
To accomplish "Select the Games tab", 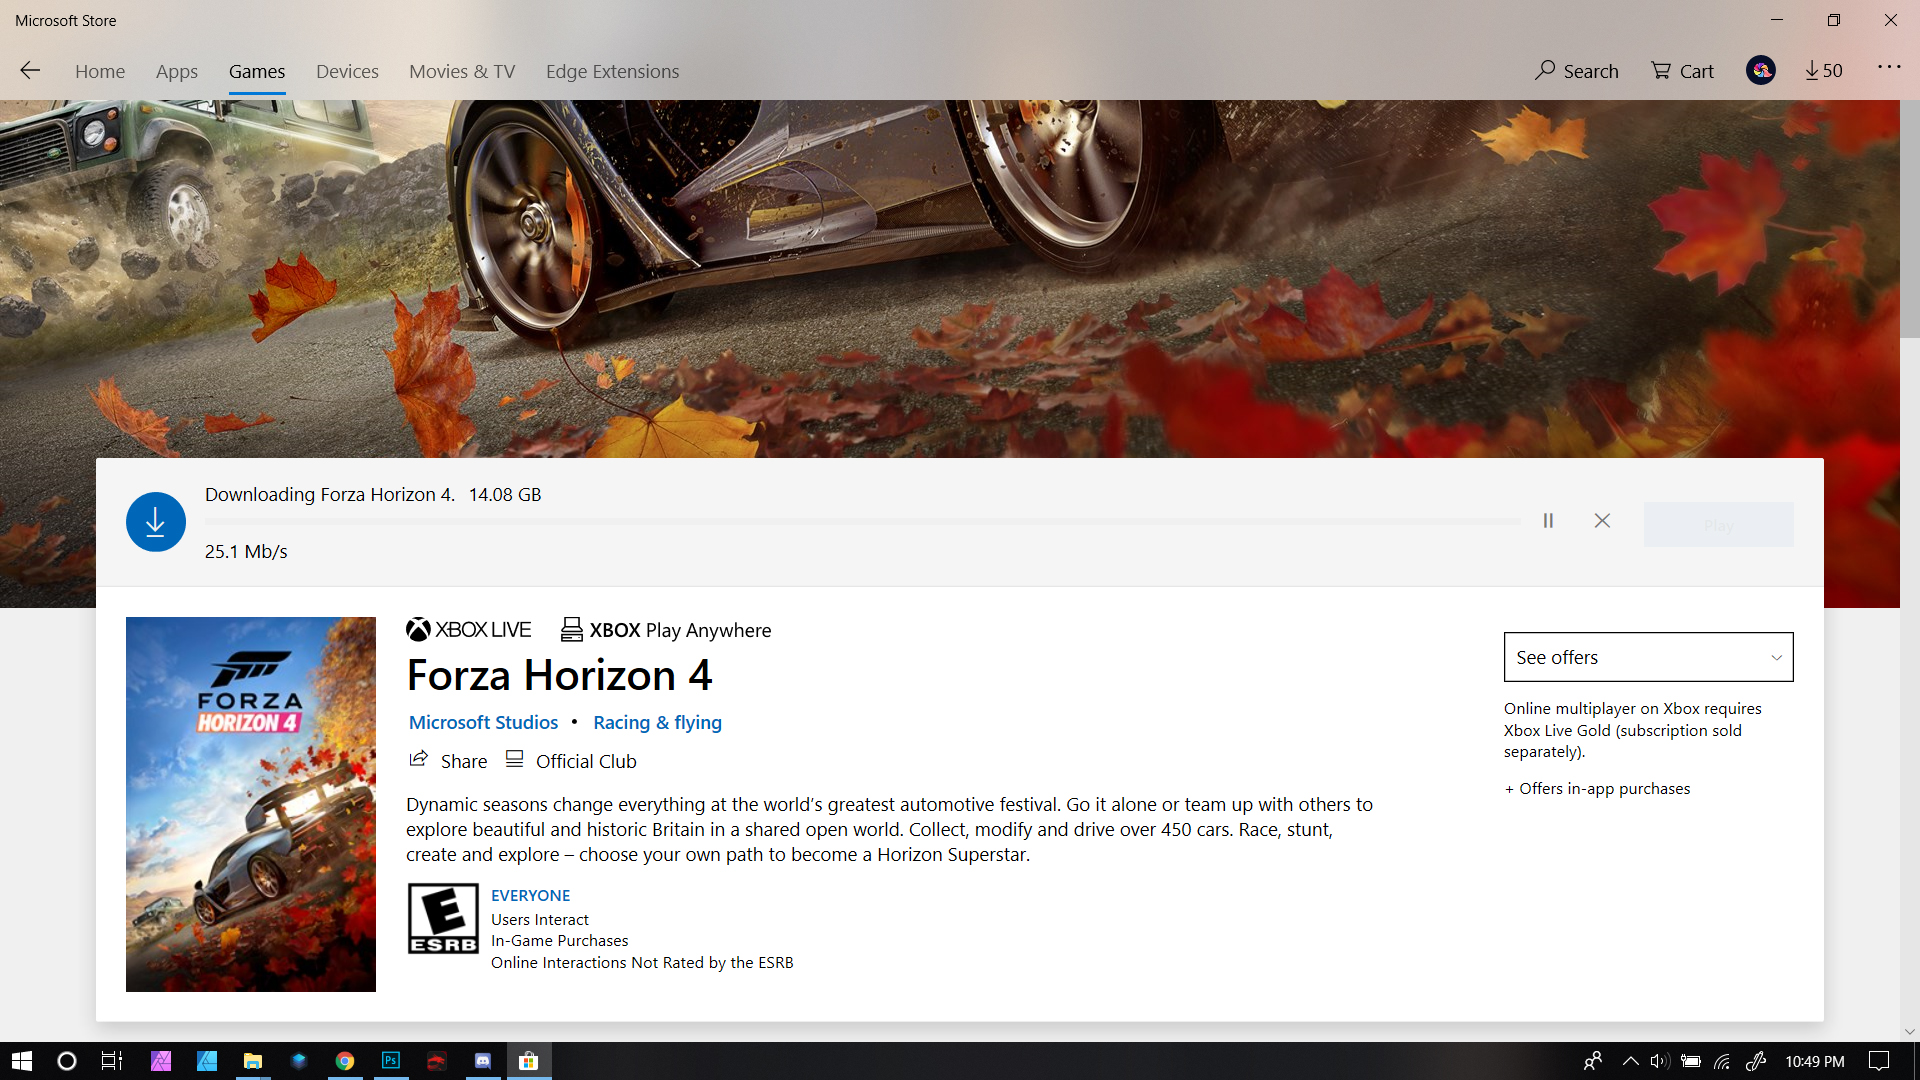I will point(257,71).
